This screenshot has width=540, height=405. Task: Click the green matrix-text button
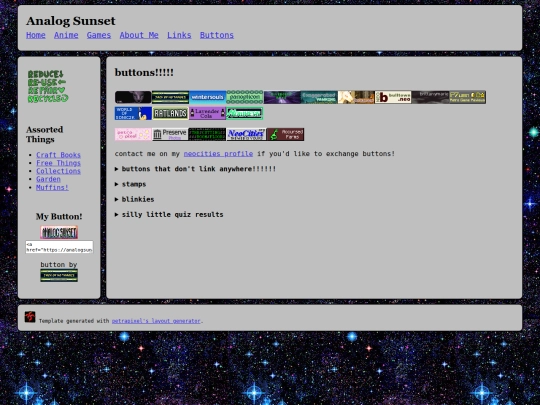[x=207, y=134]
